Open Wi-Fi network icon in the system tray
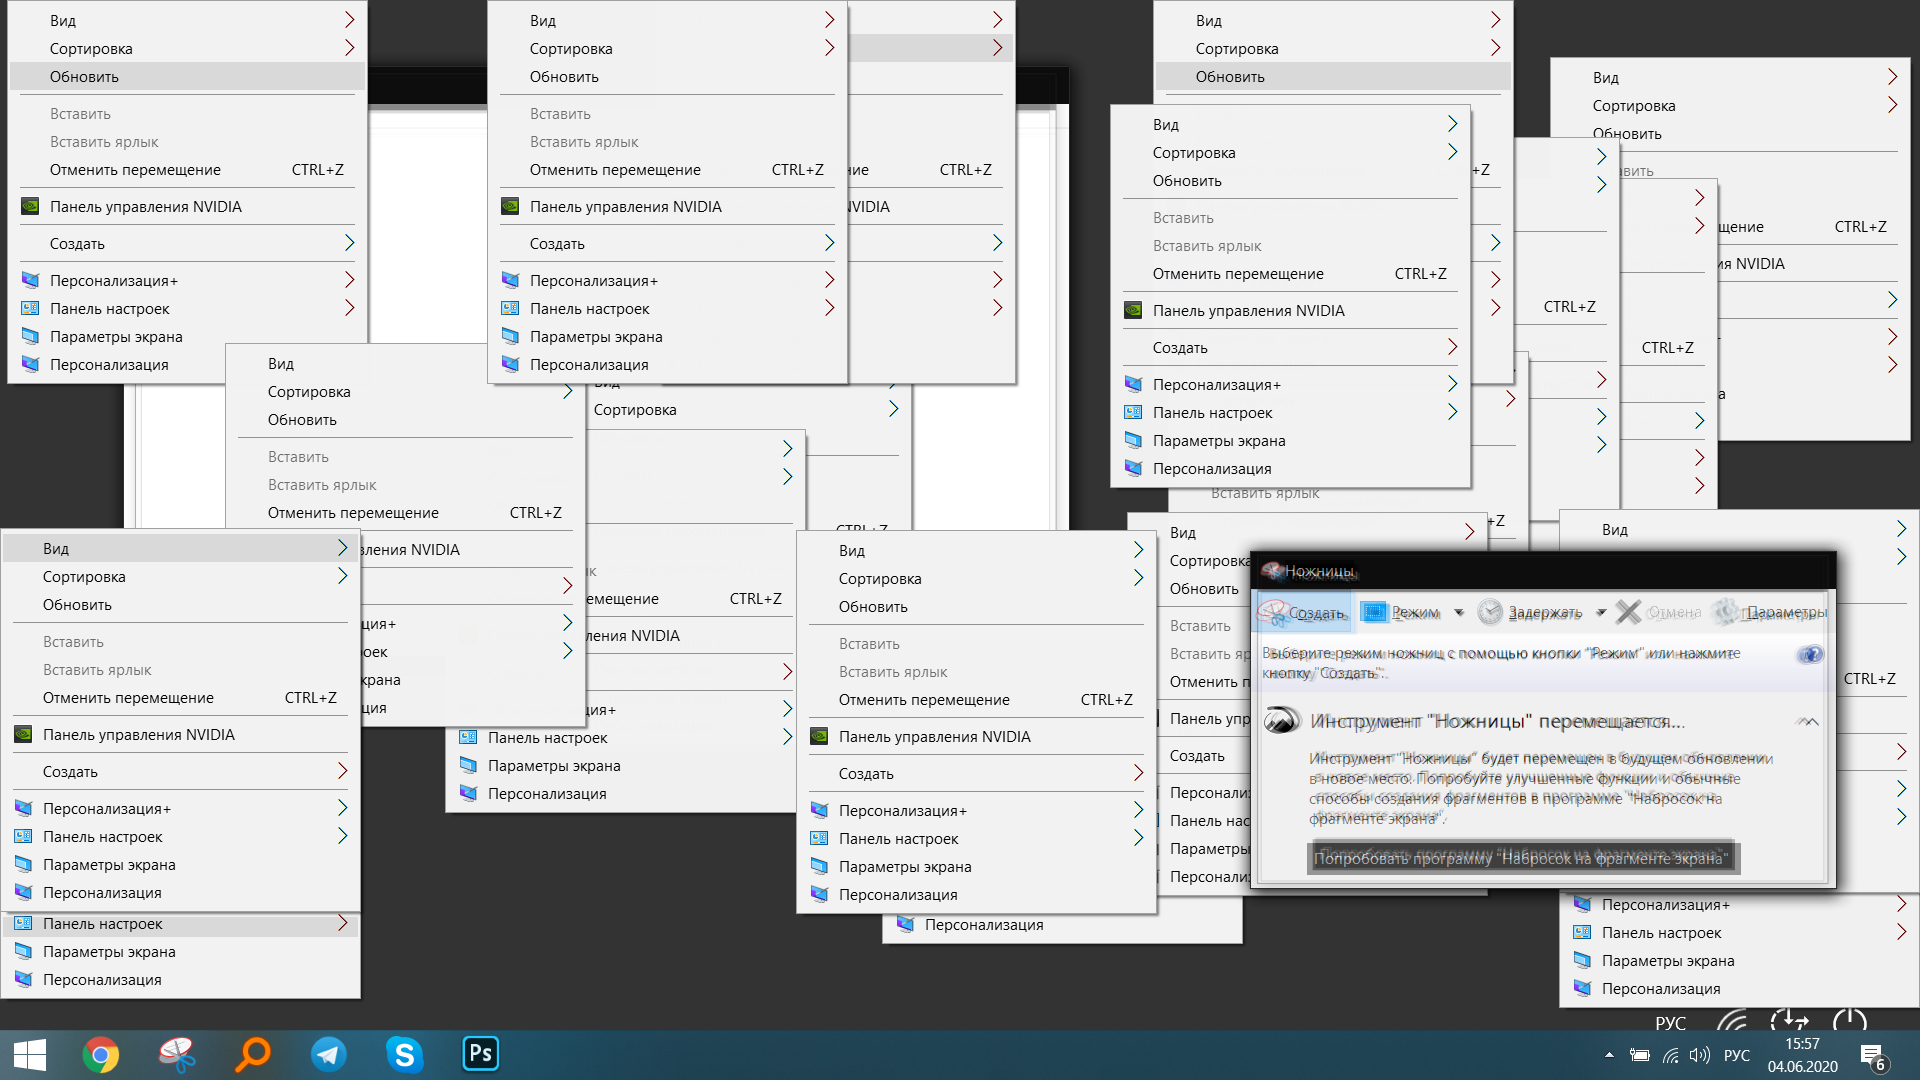This screenshot has width=1920, height=1080. click(x=1670, y=1055)
